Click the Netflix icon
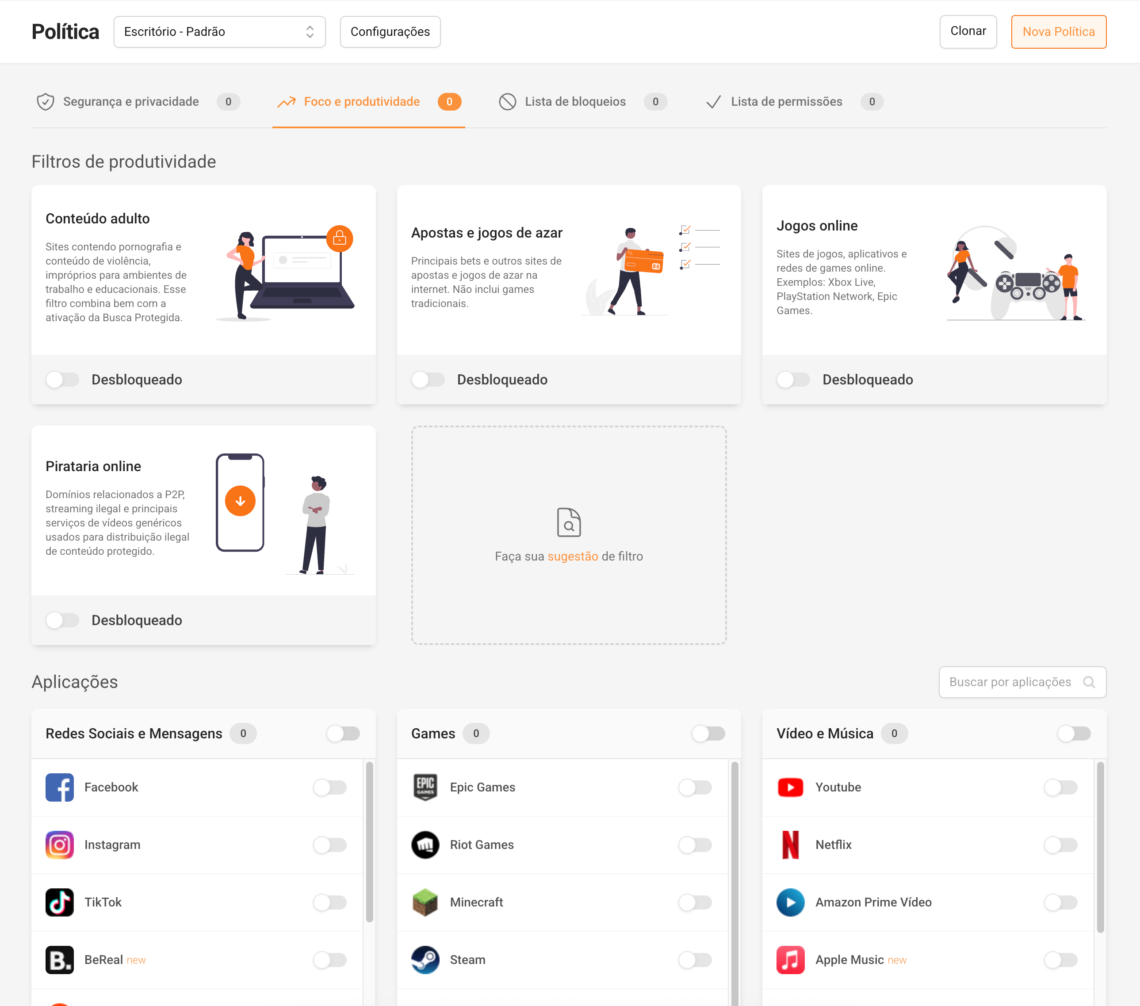Image resolution: width=1140 pixels, height=1006 pixels. point(790,844)
